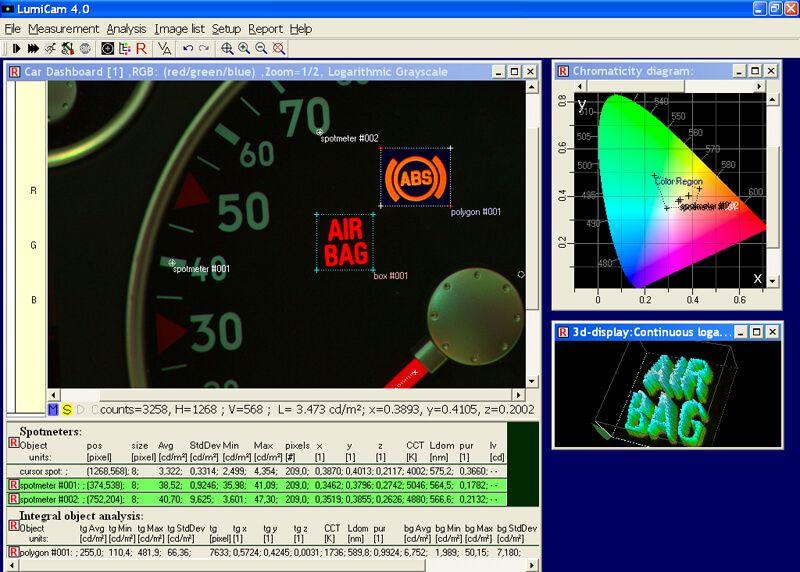
Task: Click the up arrow of image vertical scrollbar
Action: [532, 87]
